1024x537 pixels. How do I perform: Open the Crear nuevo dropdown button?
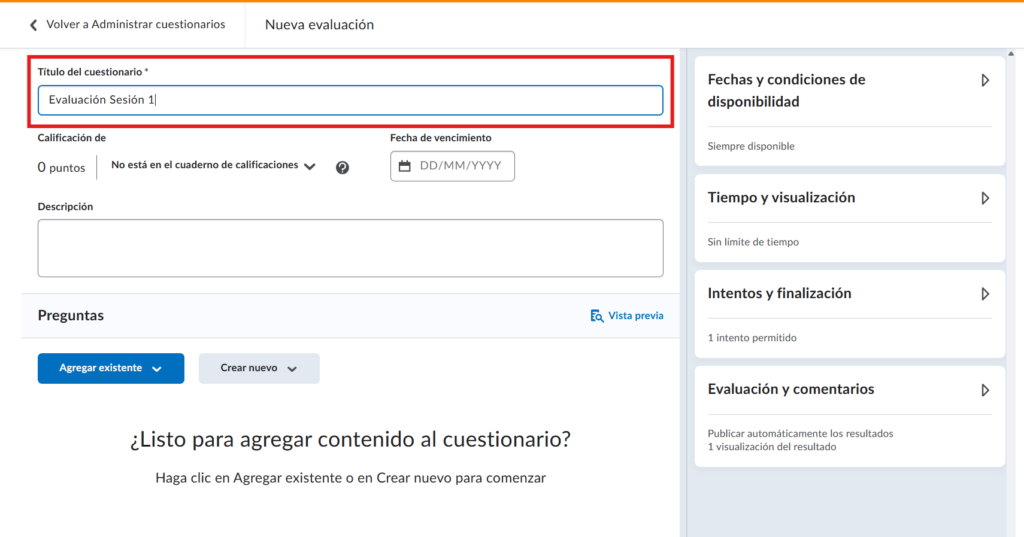click(x=259, y=368)
